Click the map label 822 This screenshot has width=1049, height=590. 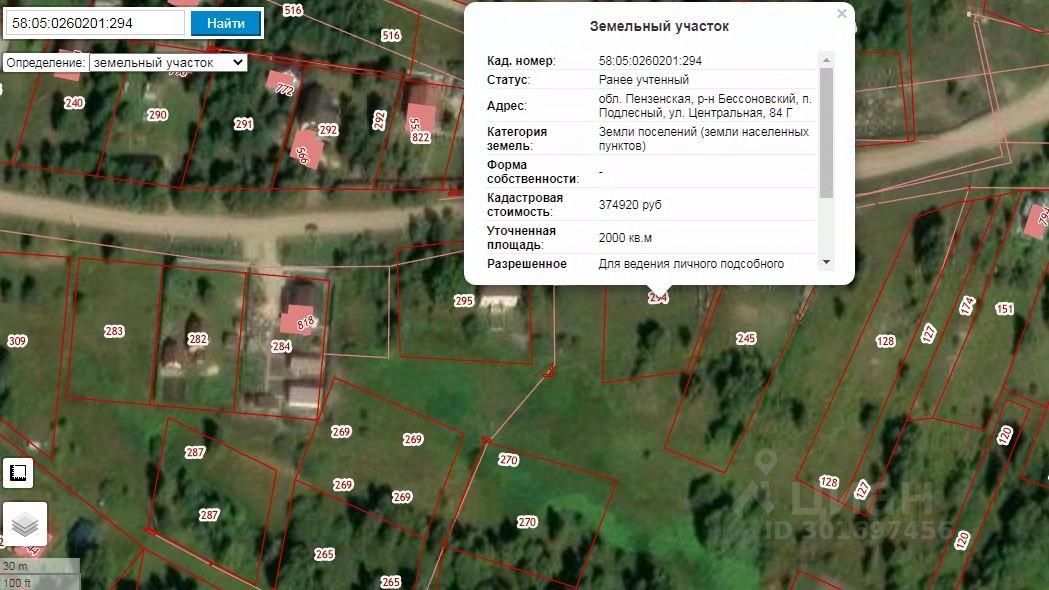click(x=421, y=138)
